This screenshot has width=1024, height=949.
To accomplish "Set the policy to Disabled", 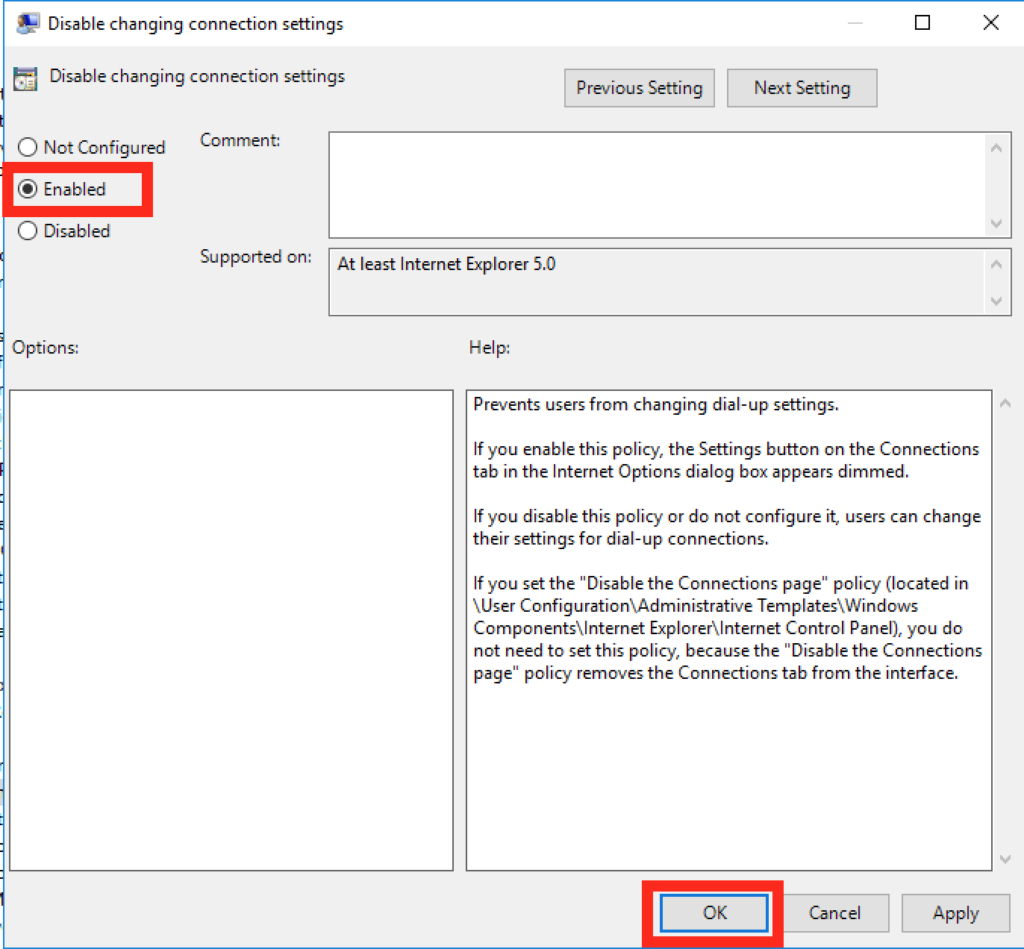I will [x=28, y=231].
